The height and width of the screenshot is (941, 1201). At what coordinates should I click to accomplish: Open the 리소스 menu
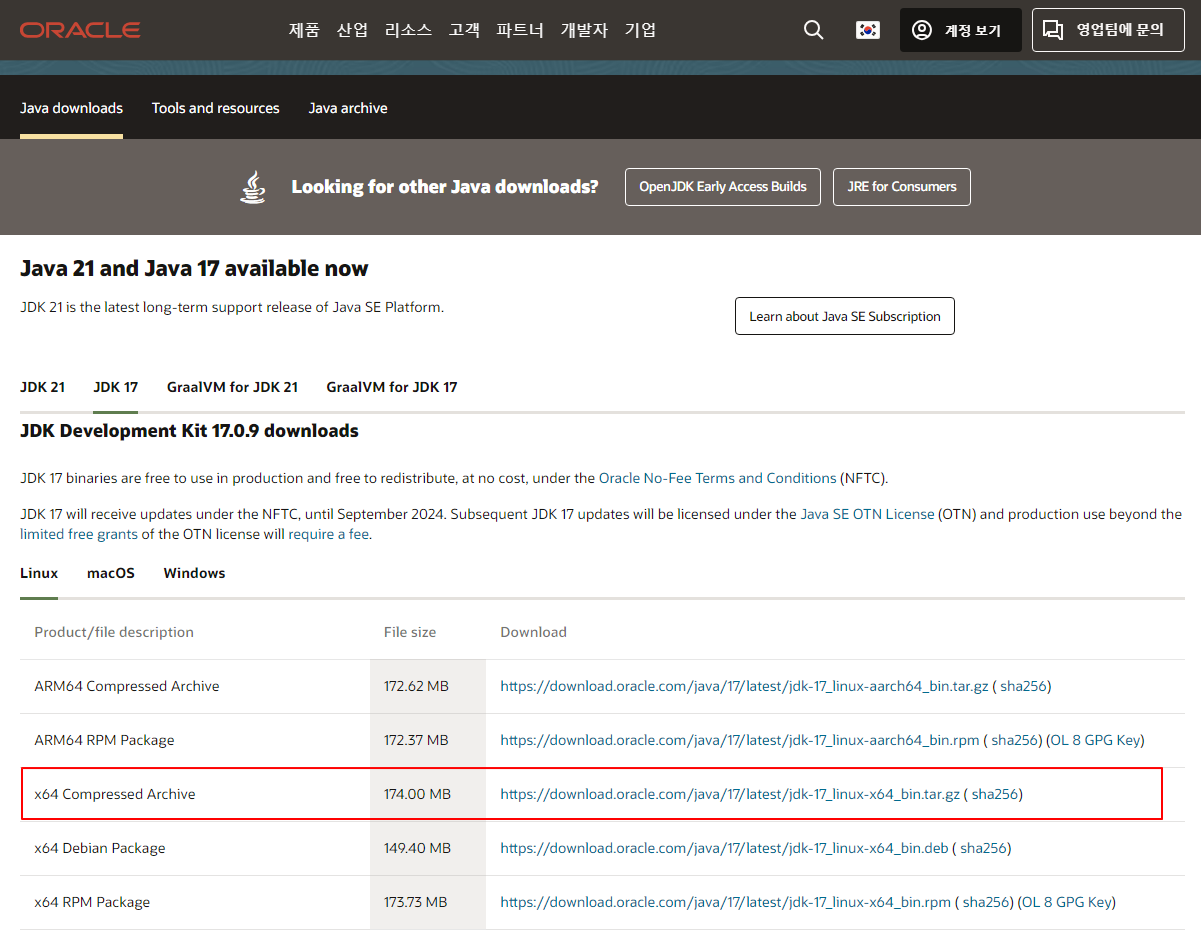[x=408, y=30]
